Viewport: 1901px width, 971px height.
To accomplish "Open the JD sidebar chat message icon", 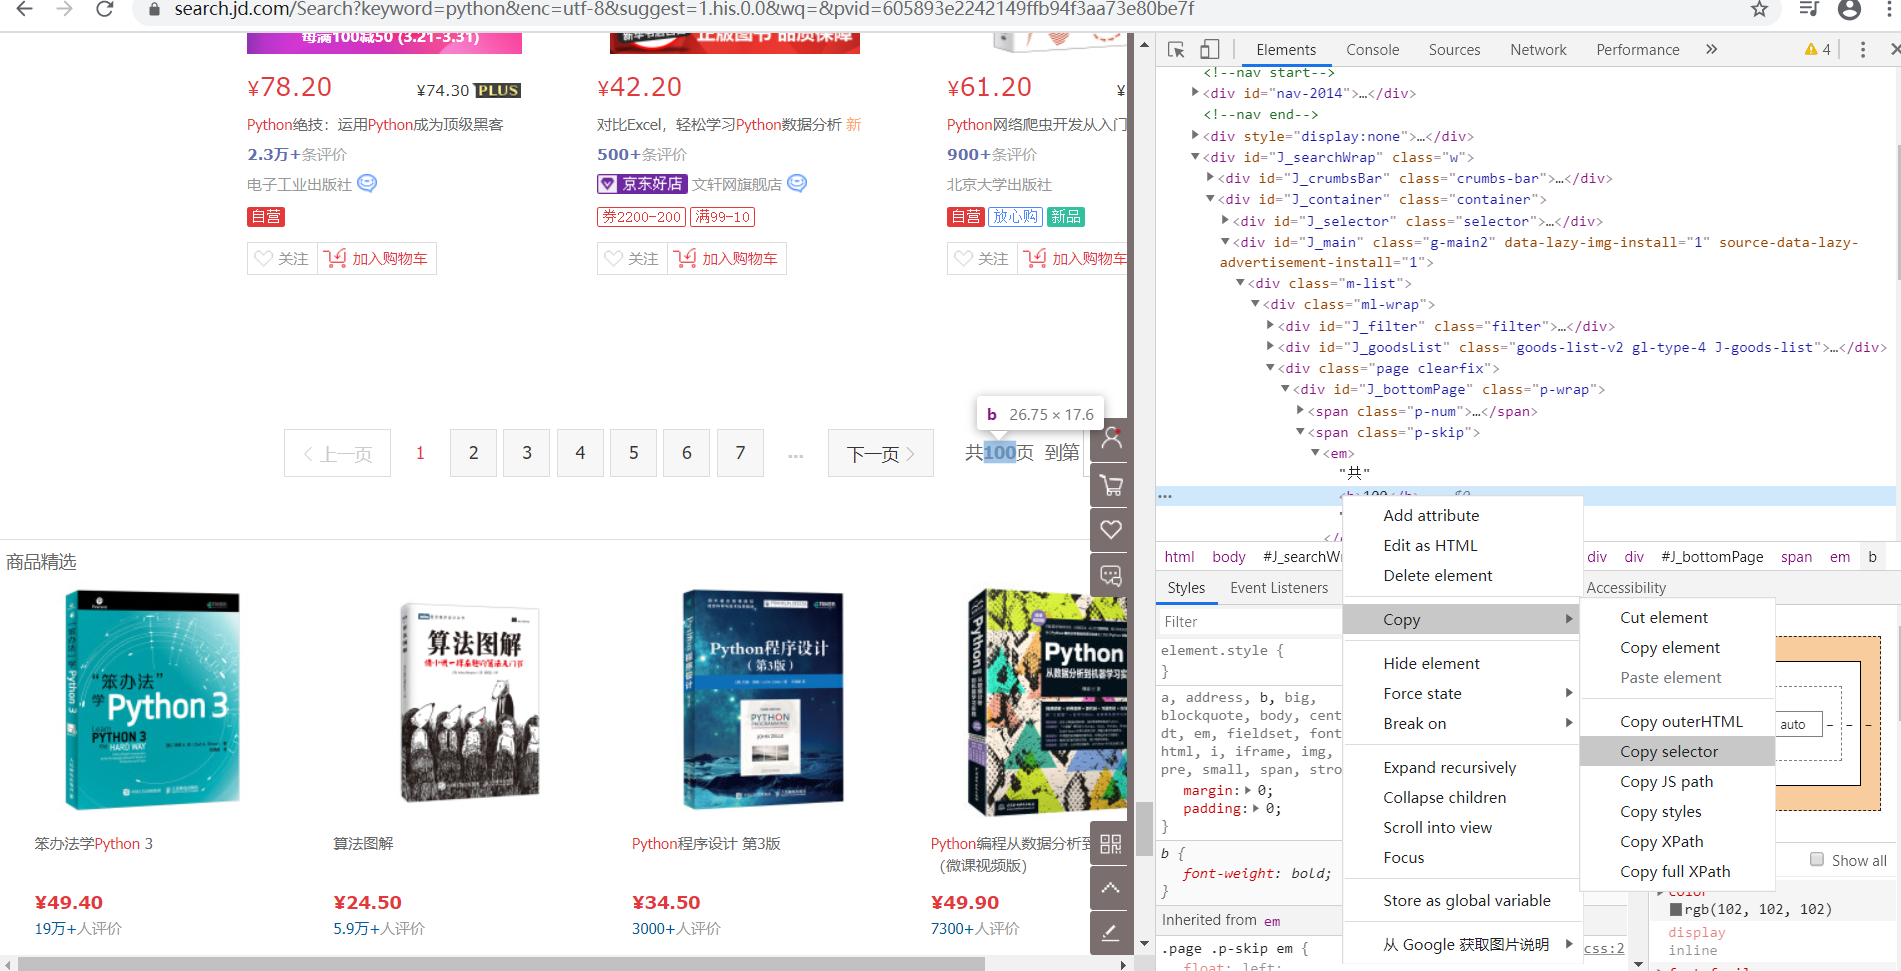I will (1111, 575).
